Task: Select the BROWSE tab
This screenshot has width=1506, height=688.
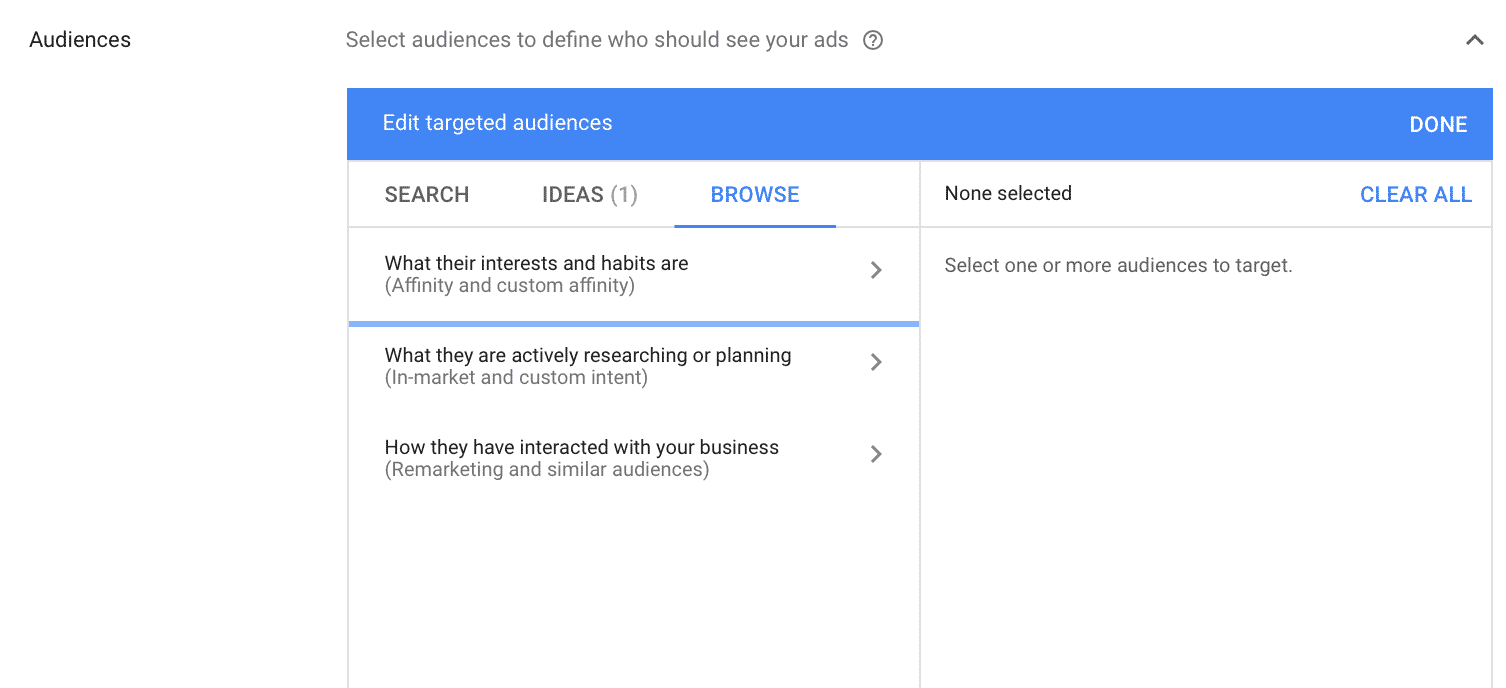Action: click(755, 195)
